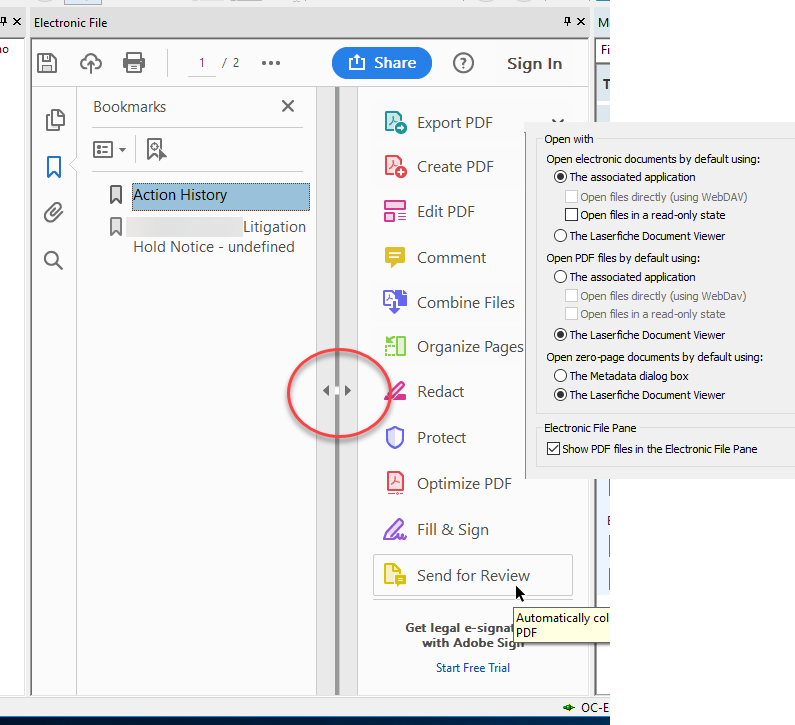Open the Combine Files tool
795x725 pixels.
[x=449, y=302]
